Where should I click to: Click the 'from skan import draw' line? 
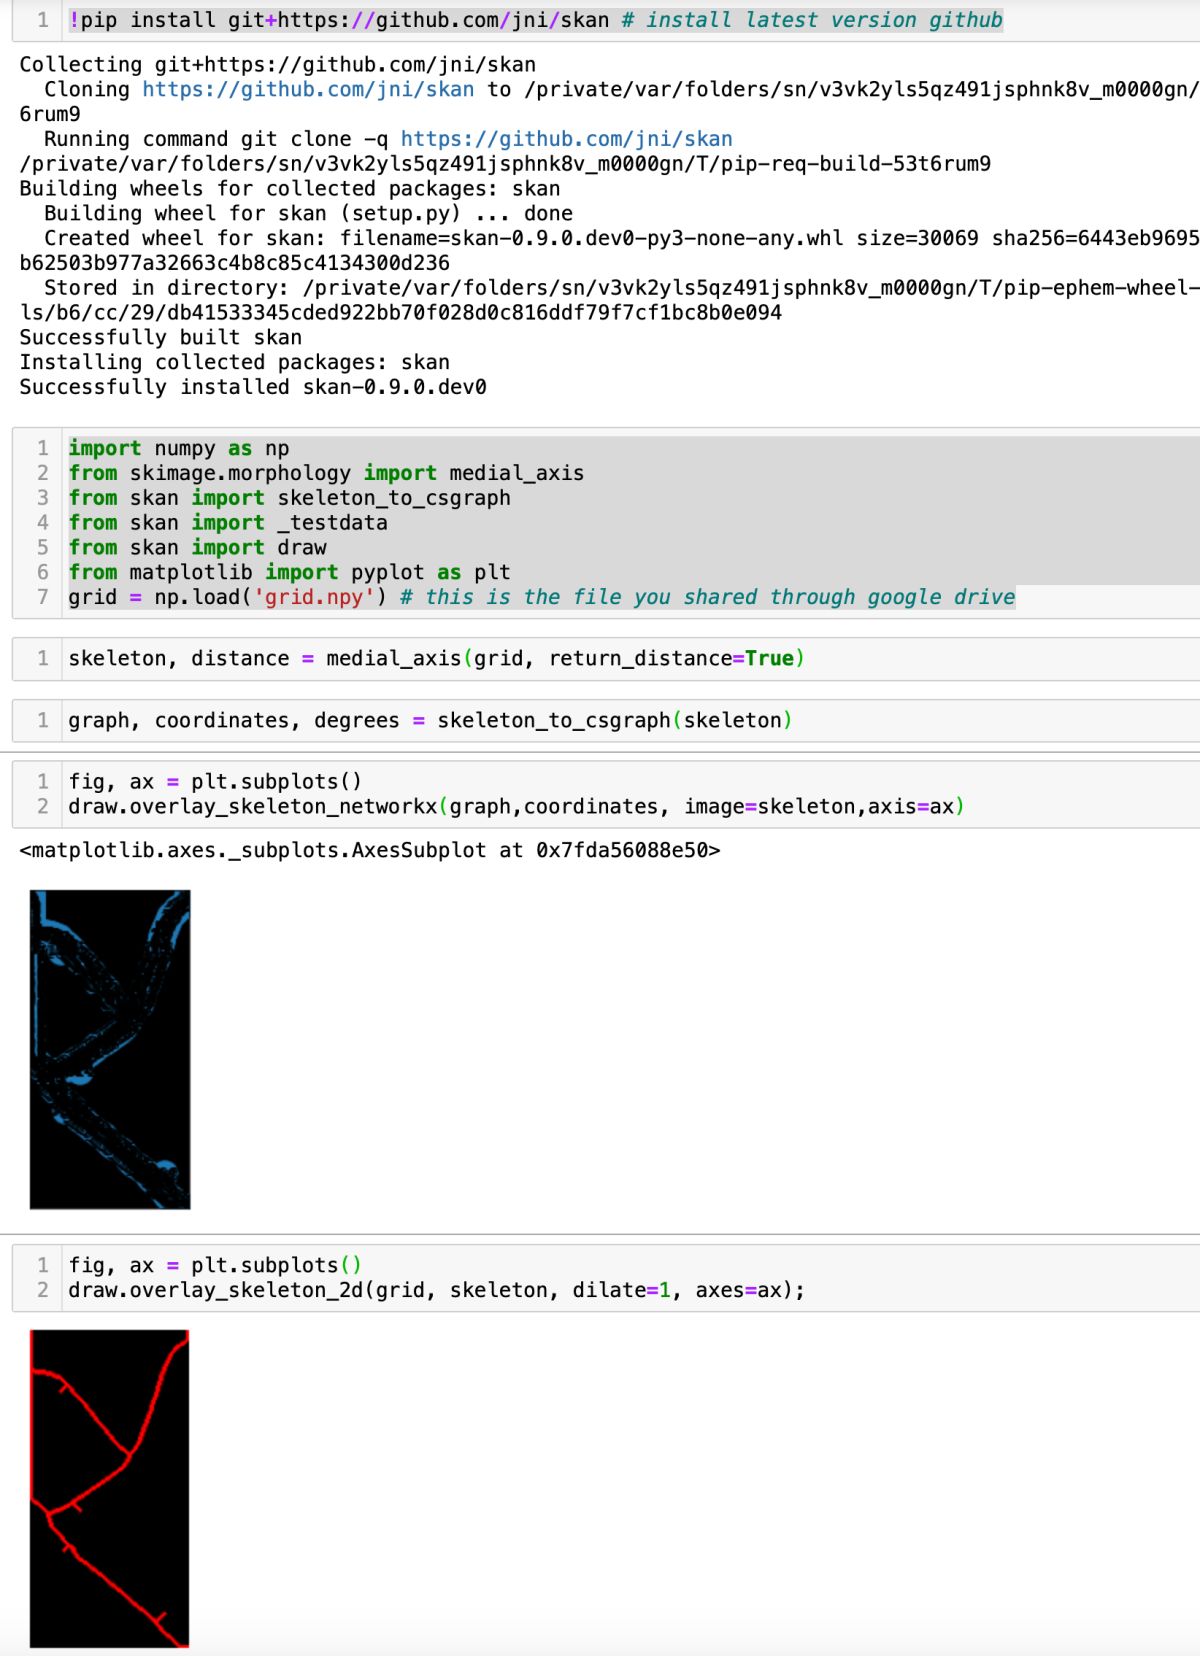pyautogui.click(x=198, y=548)
